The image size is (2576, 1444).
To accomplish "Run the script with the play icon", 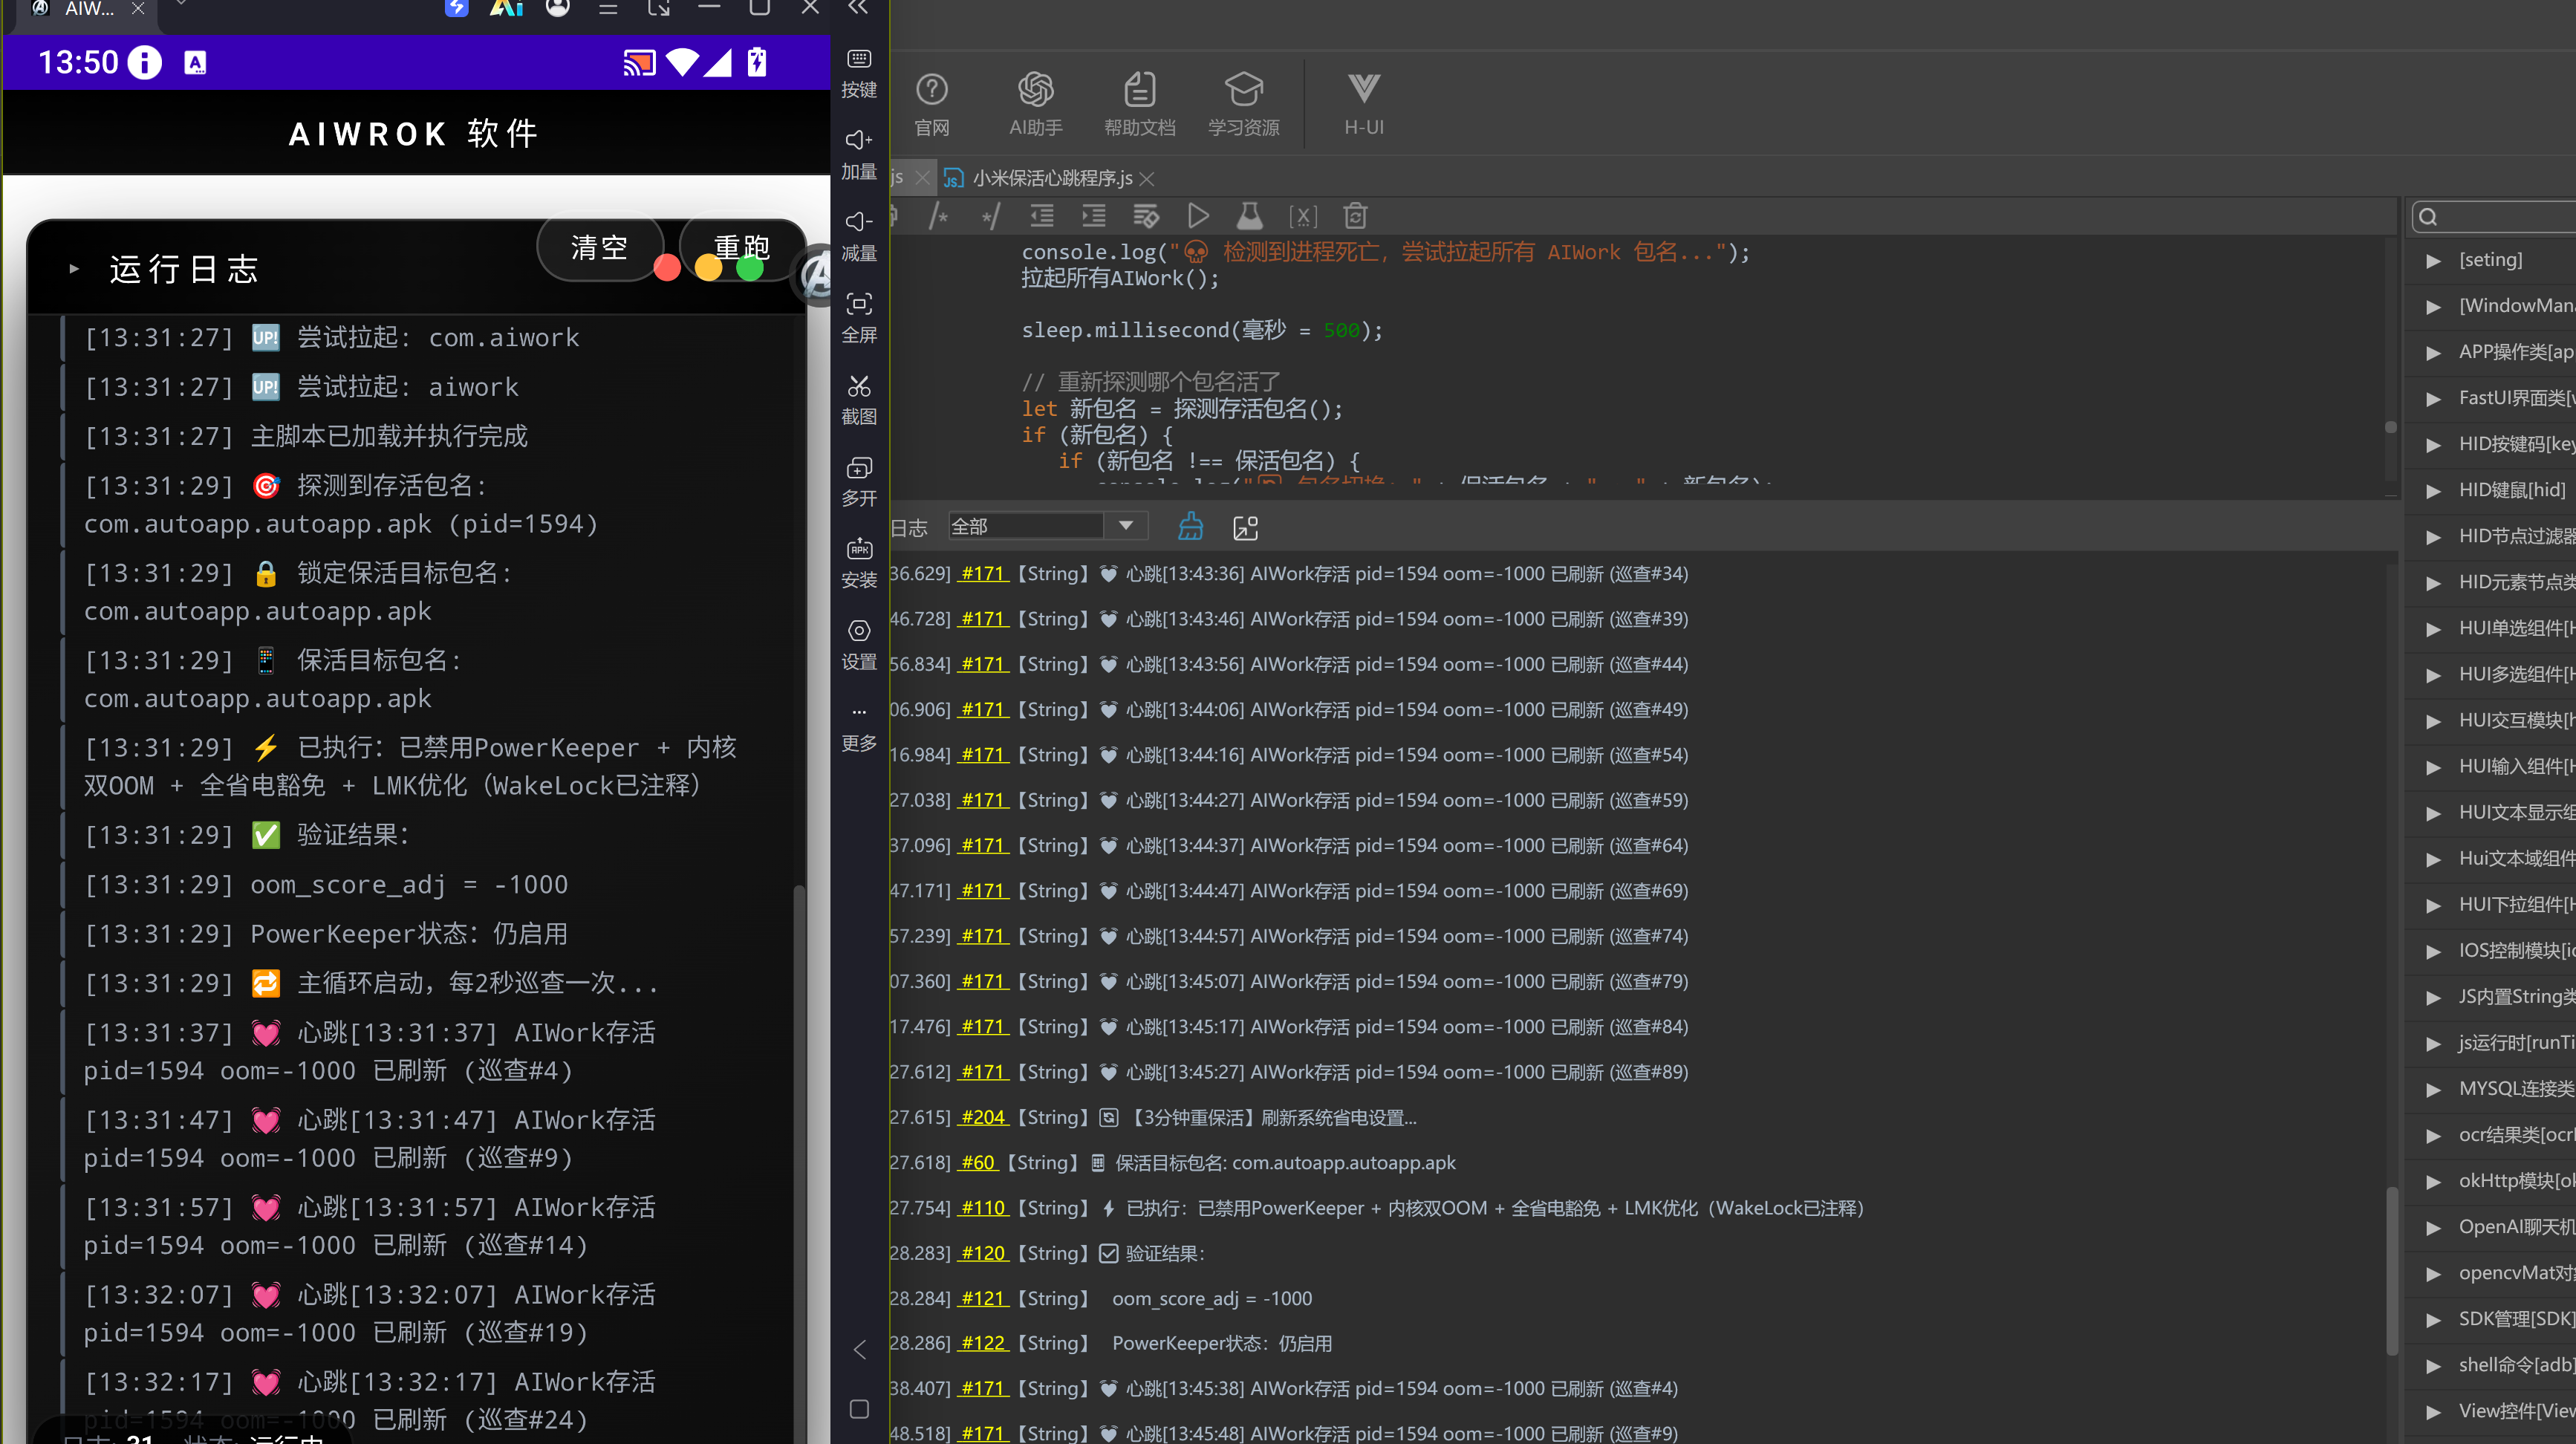I will [1198, 216].
